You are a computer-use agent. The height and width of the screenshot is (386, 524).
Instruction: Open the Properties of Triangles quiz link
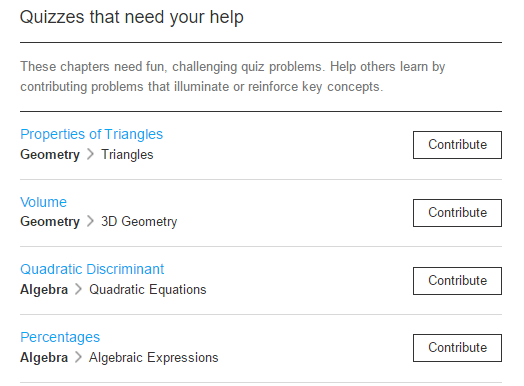tap(92, 134)
